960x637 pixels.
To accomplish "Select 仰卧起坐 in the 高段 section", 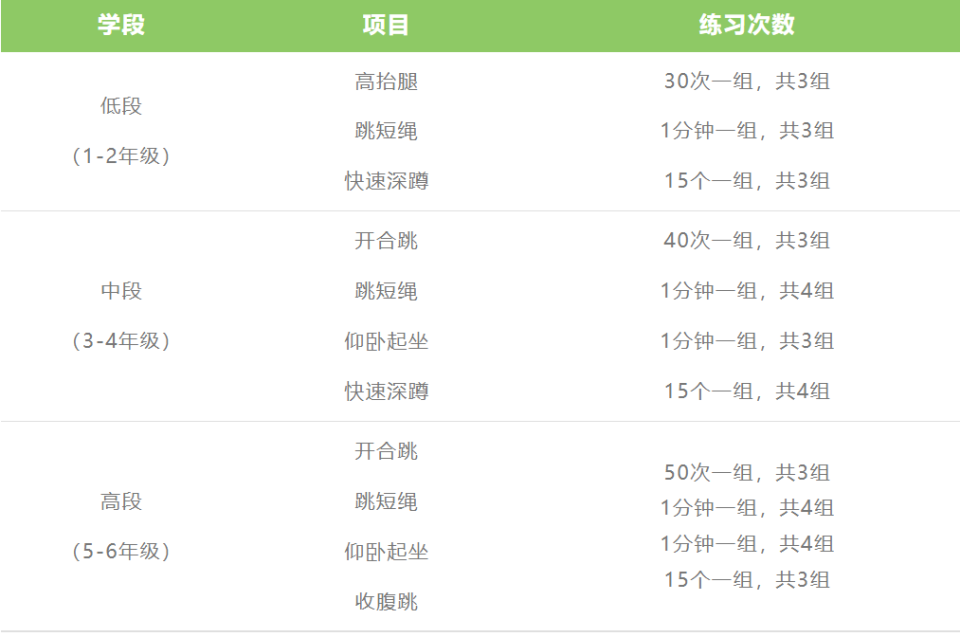I will click(386, 552).
